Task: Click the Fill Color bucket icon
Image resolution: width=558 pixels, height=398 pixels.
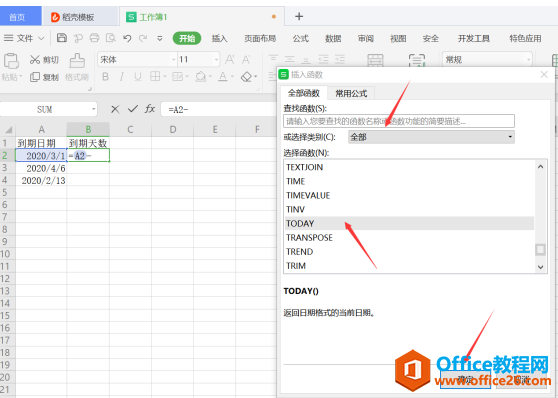Action: [x=201, y=76]
